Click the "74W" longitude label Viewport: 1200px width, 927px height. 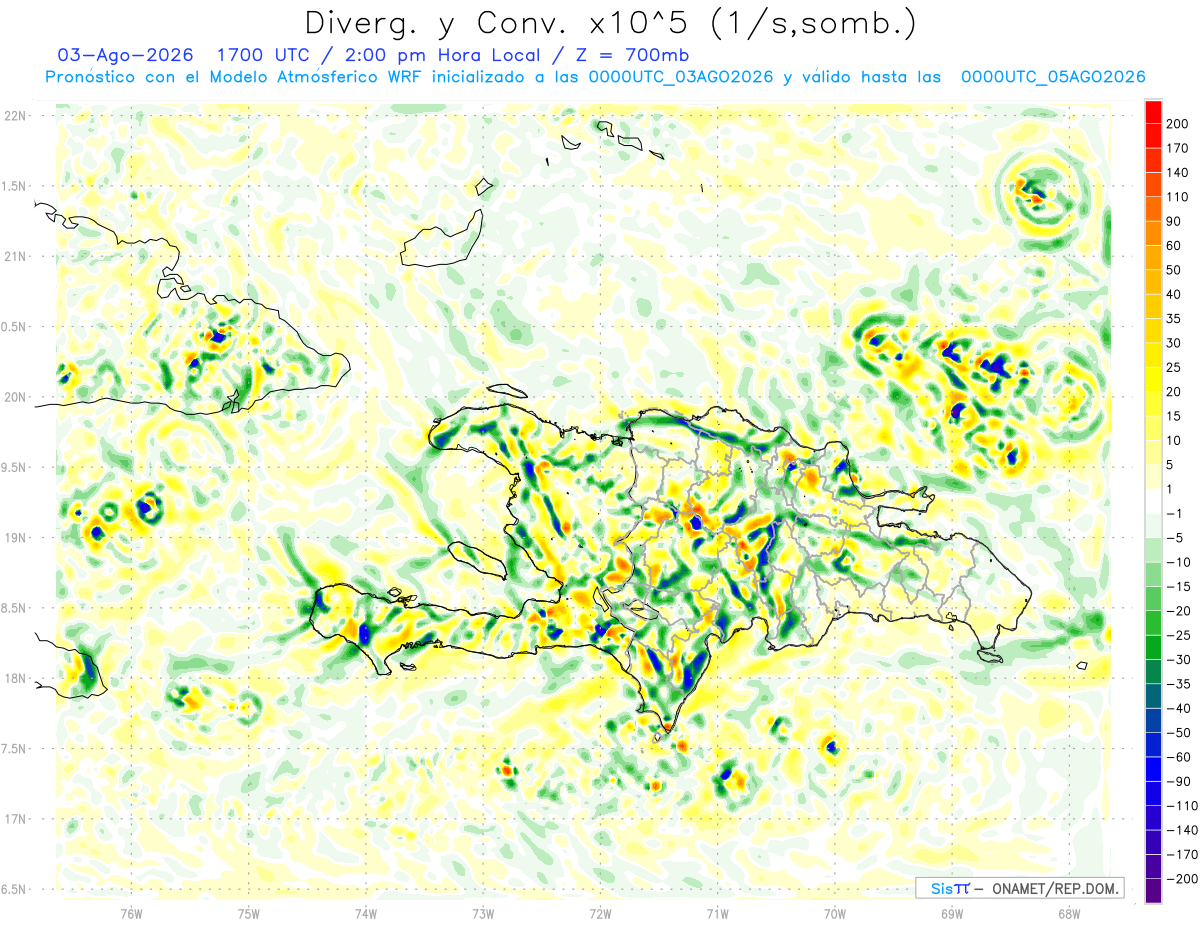(x=366, y=914)
